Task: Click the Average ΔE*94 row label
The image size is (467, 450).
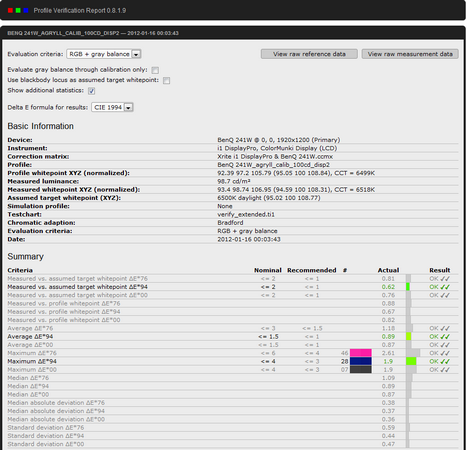Action: 30,337
